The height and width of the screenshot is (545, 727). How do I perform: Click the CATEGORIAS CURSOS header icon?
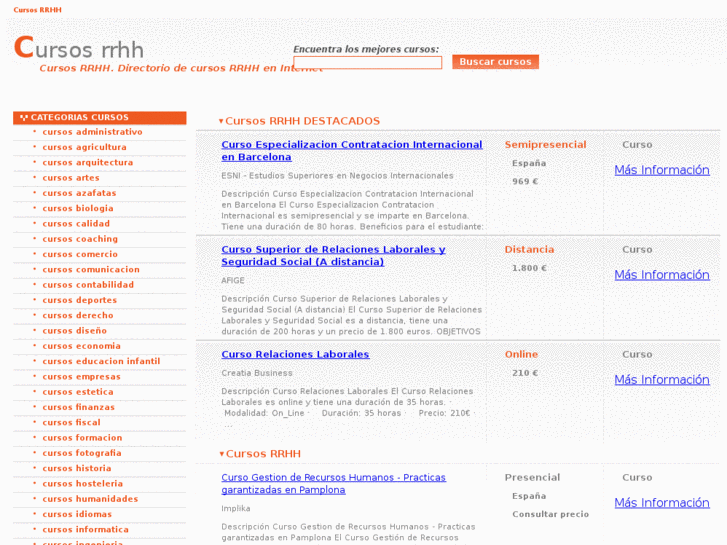pyautogui.click(x=24, y=118)
